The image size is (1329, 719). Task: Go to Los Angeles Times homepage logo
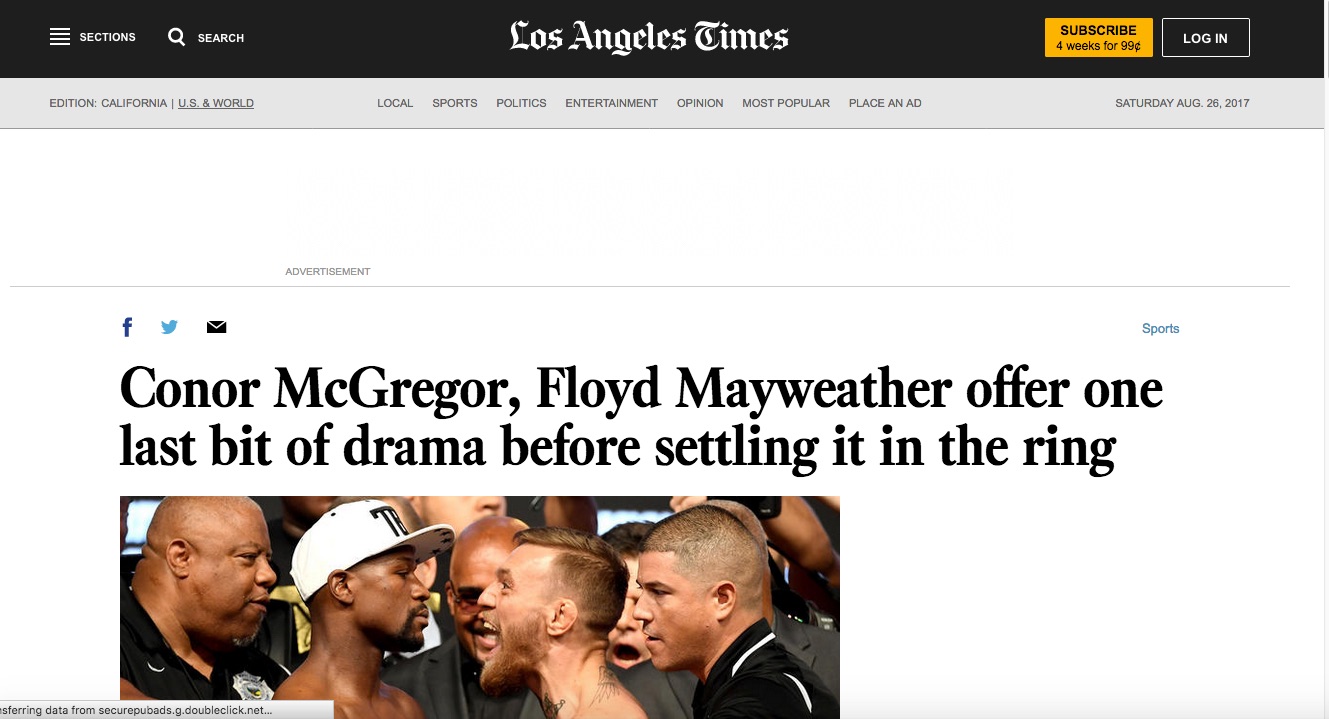pos(649,38)
